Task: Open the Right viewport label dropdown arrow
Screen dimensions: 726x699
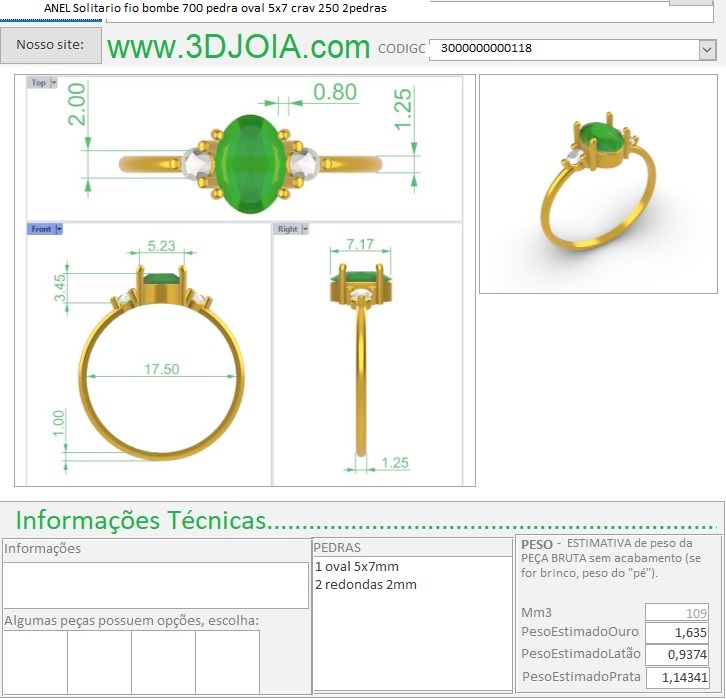Action: pos(306,229)
